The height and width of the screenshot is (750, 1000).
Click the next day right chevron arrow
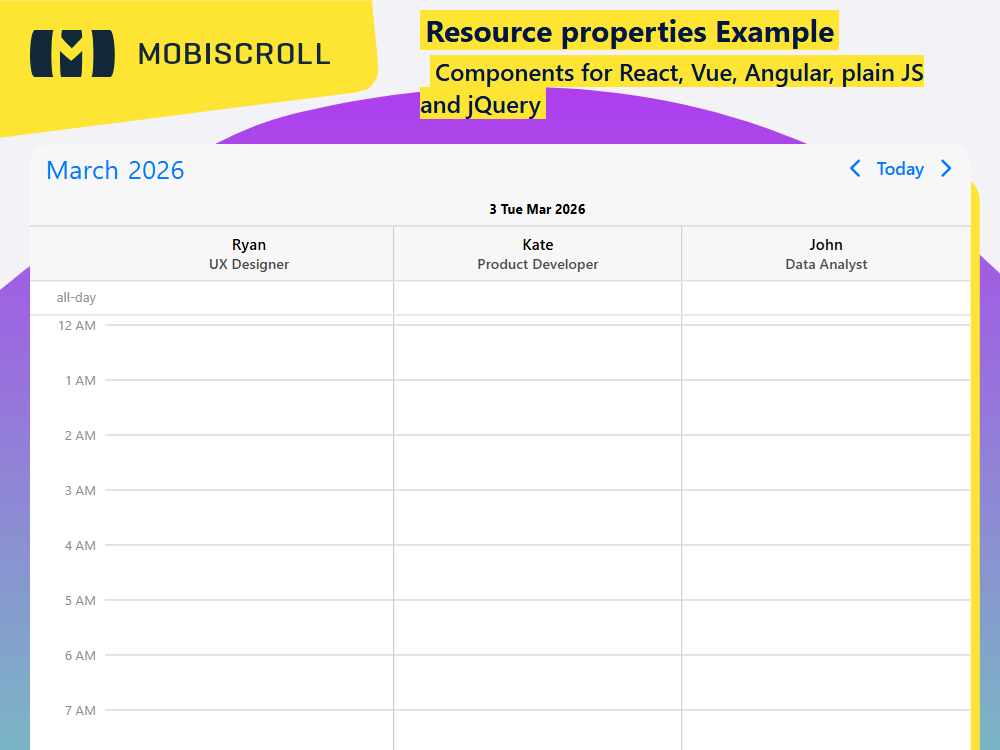(x=946, y=169)
